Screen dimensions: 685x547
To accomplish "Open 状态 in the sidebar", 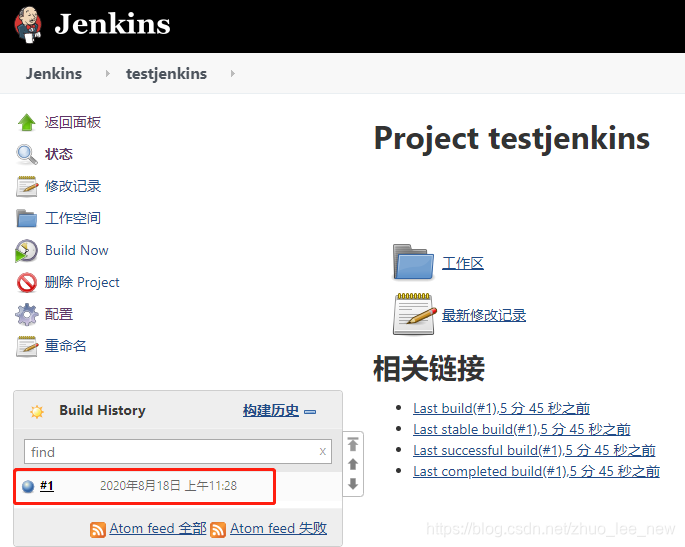I will click(59, 154).
